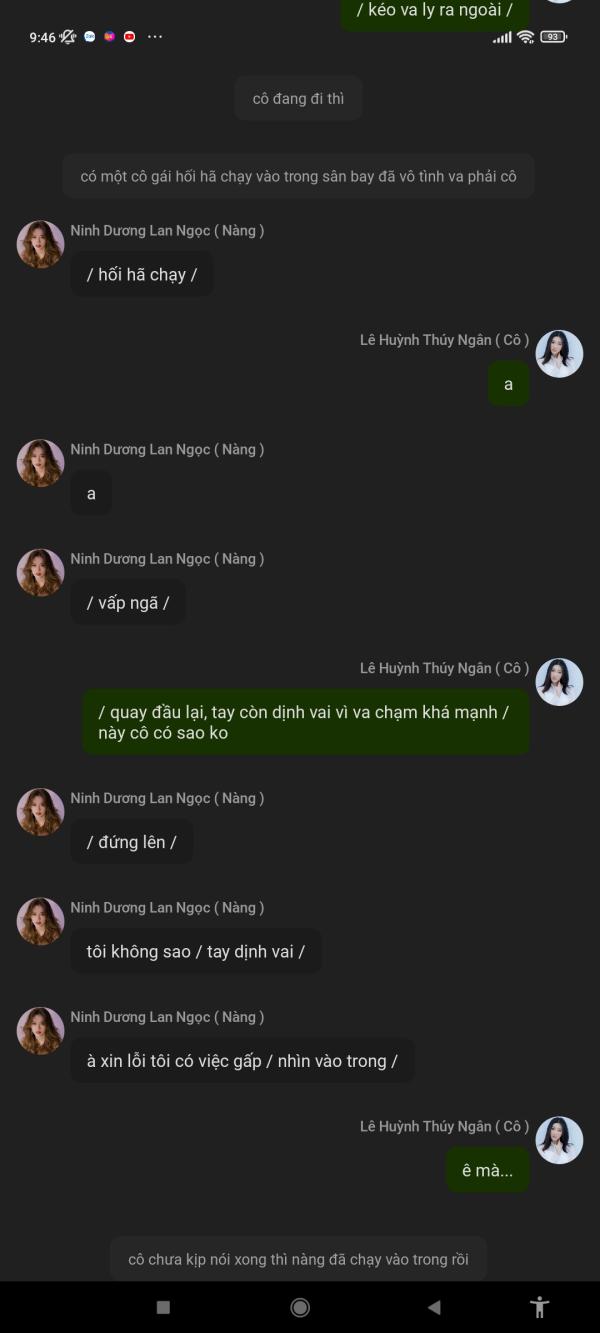Tap the Android back navigation triangle
600x1333 pixels.
pyautogui.click(x=434, y=1307)
